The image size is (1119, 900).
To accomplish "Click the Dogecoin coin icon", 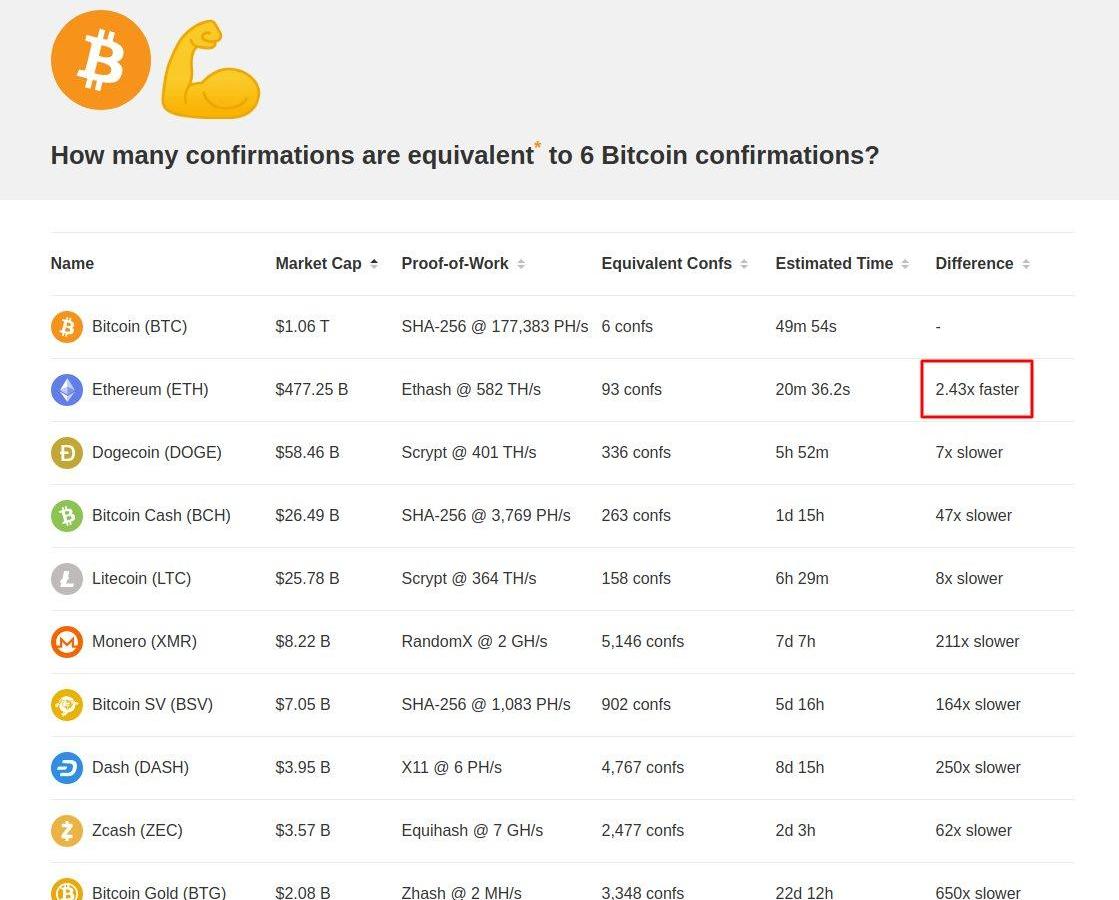I will click(67, 453).
